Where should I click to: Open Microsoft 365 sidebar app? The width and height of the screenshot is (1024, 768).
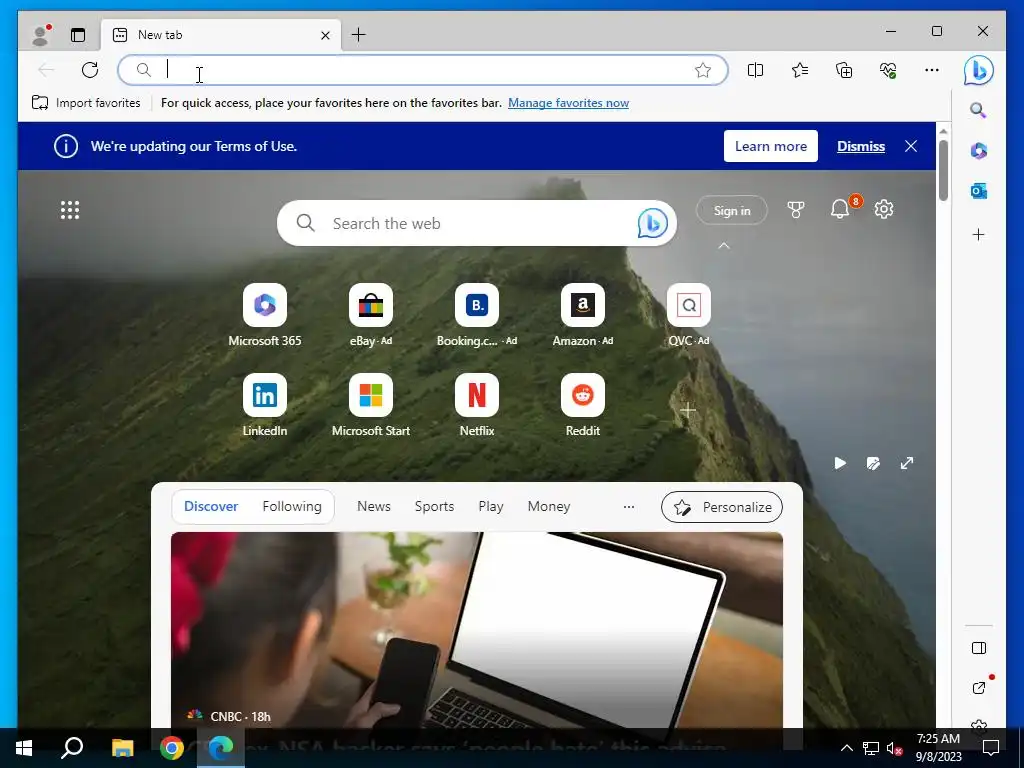pos(978,151)
